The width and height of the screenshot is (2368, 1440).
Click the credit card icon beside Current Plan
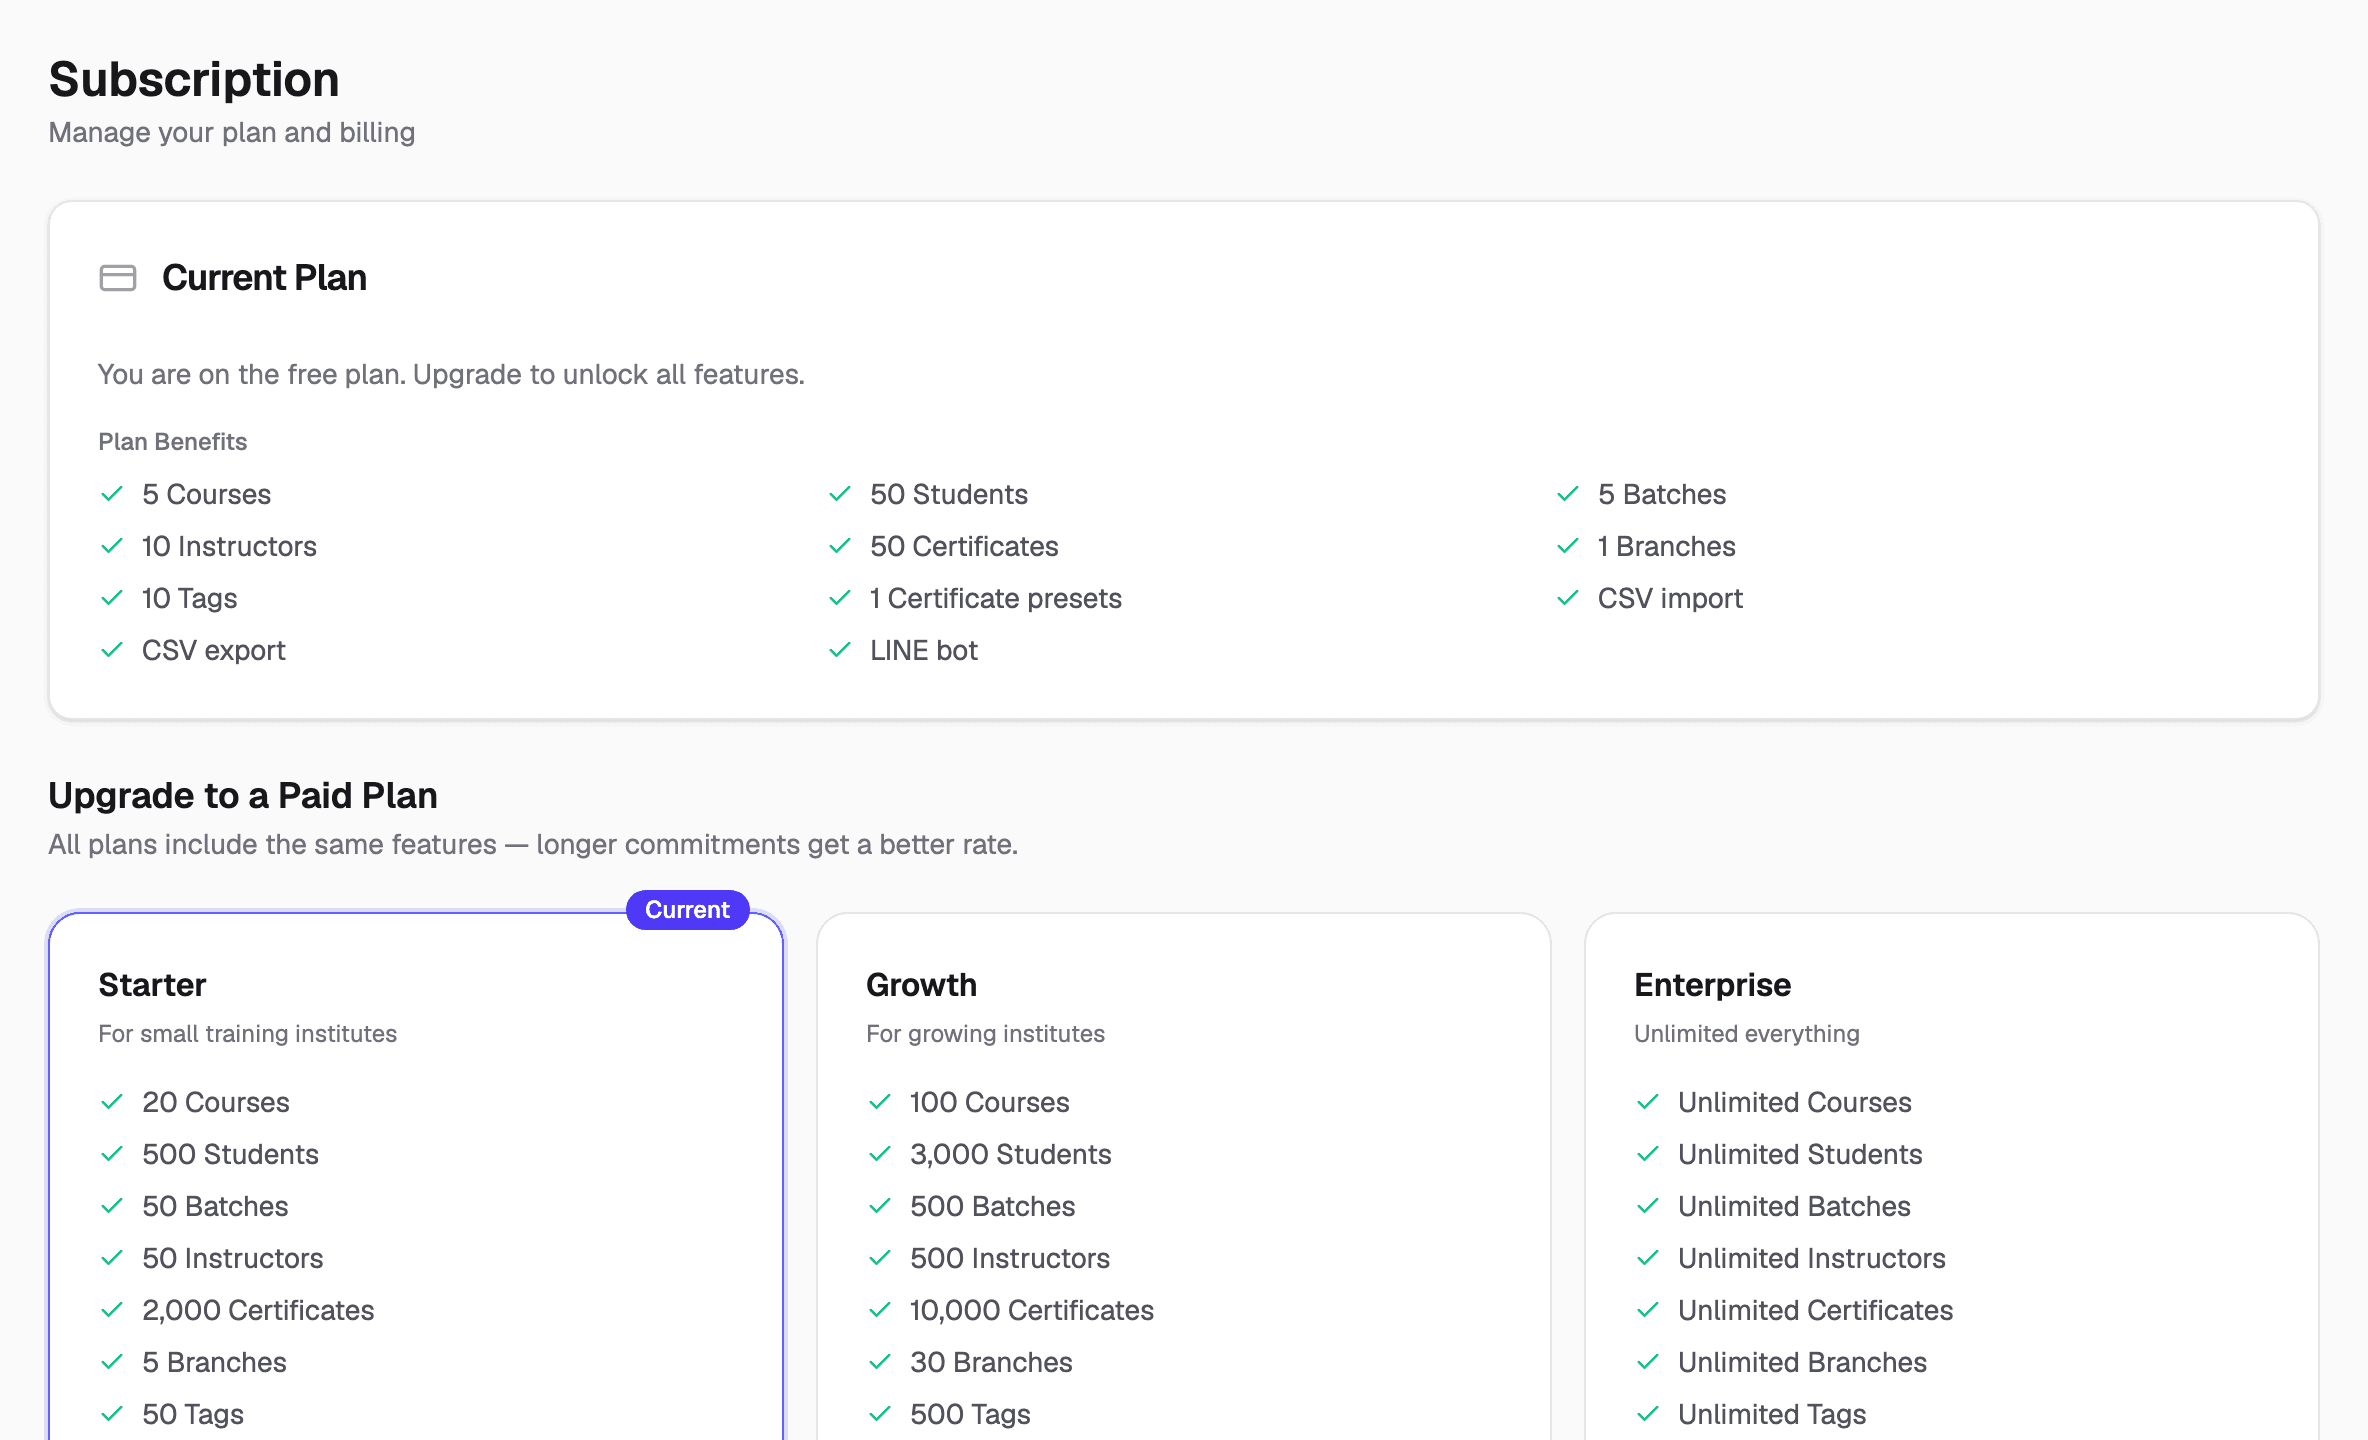point(118,278)
